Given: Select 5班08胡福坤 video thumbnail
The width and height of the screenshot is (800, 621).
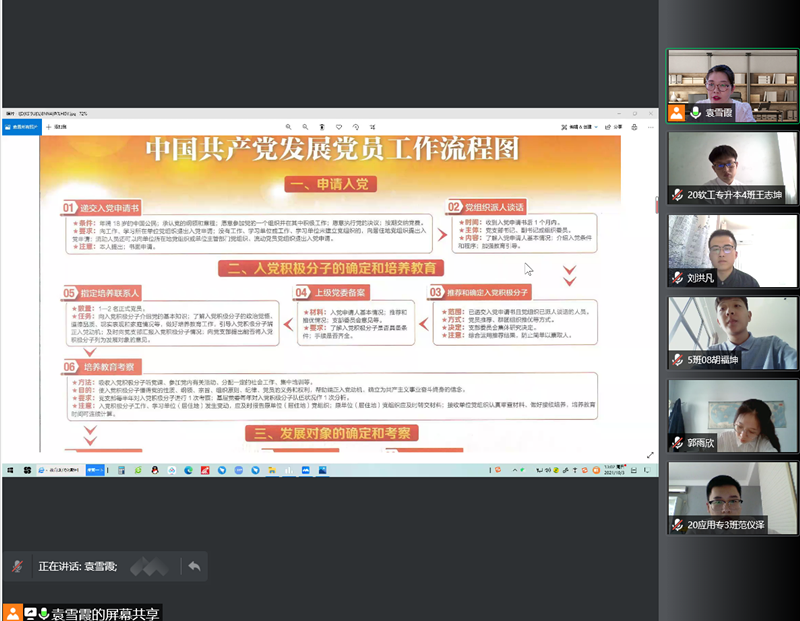Looking at the screenshot, I should coord(732,333).
